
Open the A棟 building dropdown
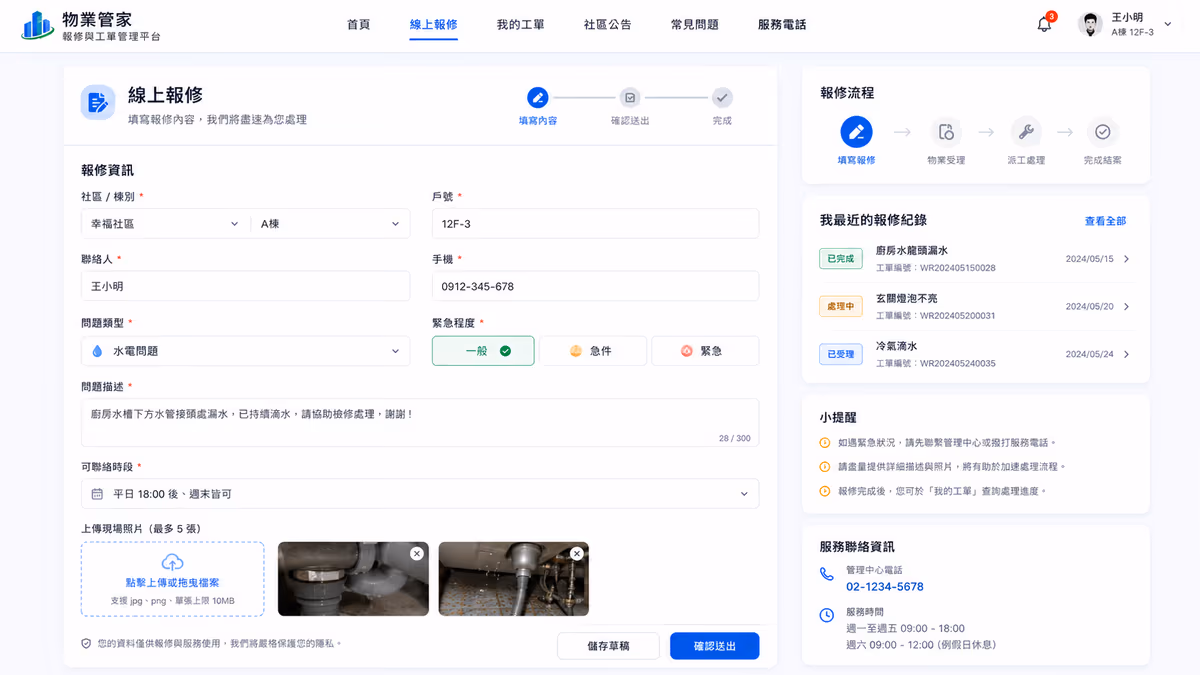[330, 224]
